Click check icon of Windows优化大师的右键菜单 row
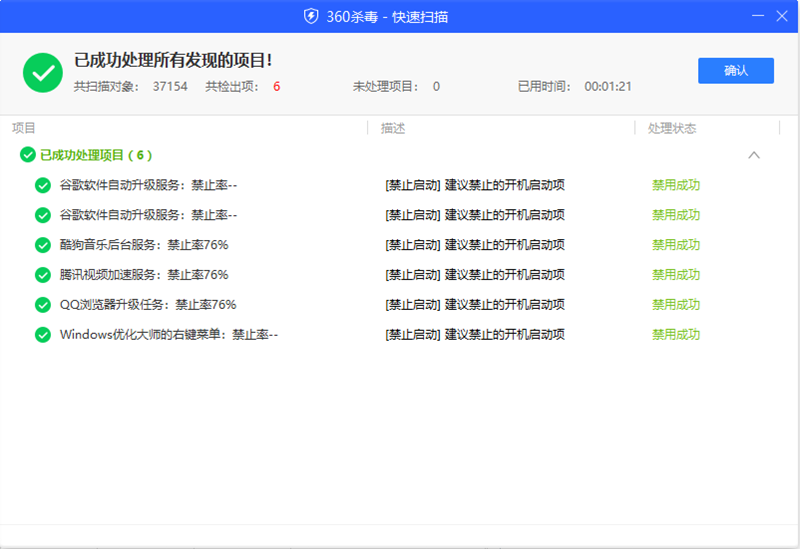Image resolution: width=800 pixels, height=549 pixels. pyautogui.click(x=43, y=335)
